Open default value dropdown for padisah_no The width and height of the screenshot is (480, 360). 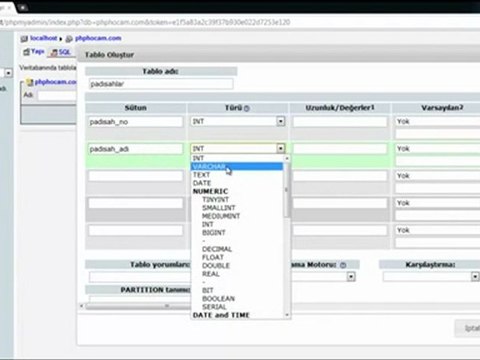(438, 121)
